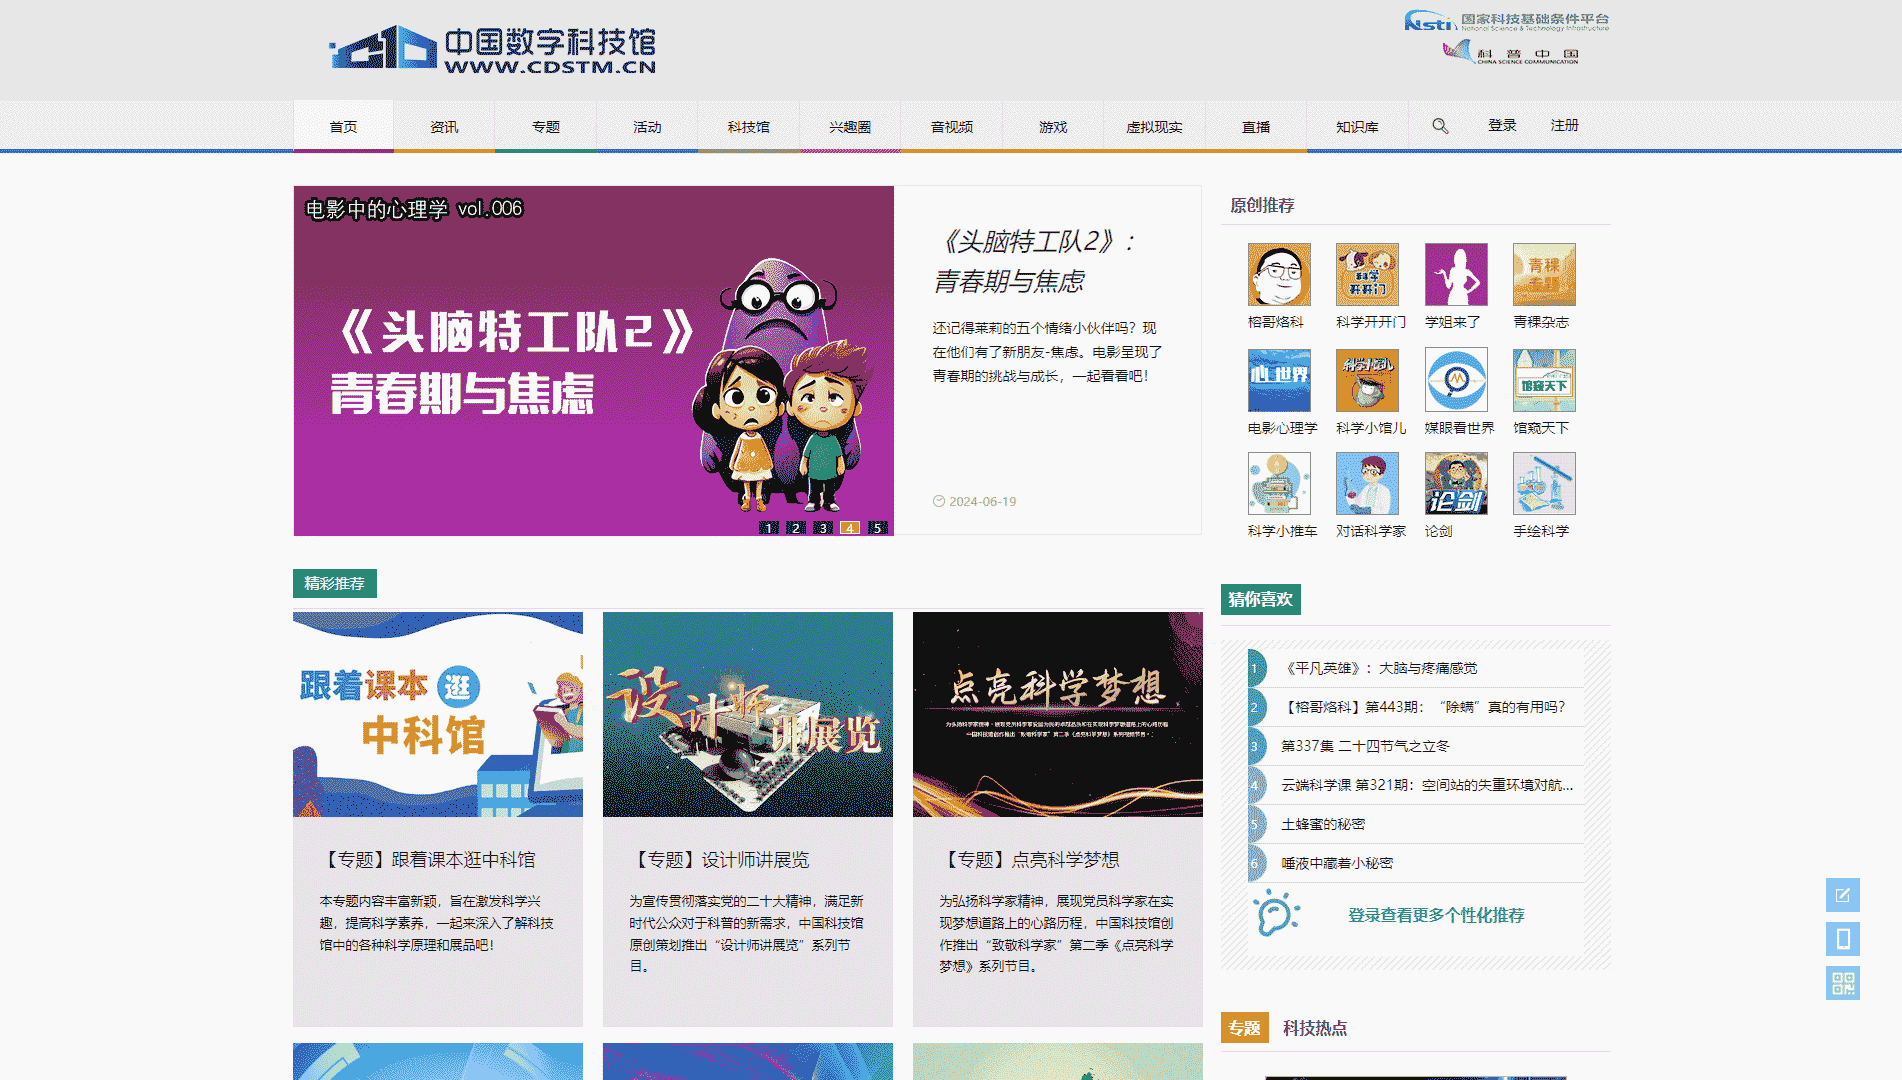Screen dimensions: 1902x1080
Task: Click the floating mobile phone icon
Action: (1843, 939)
